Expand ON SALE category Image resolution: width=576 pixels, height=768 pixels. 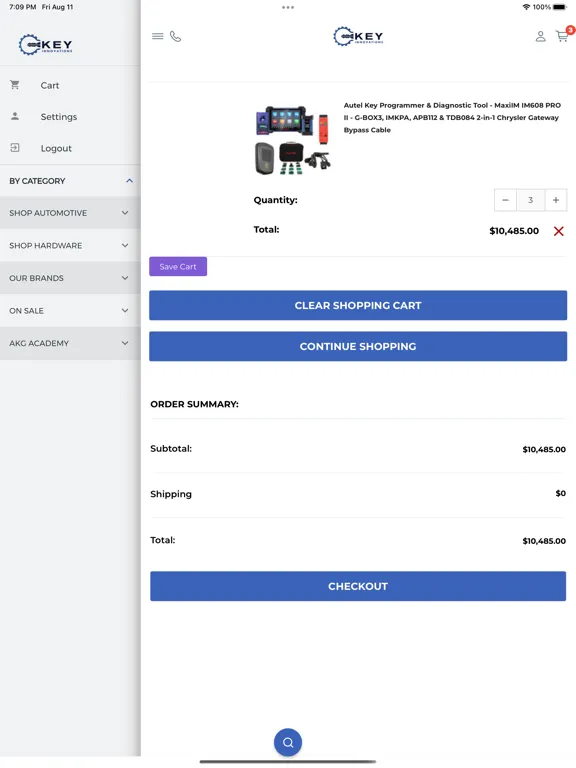(x=70, y=311)
